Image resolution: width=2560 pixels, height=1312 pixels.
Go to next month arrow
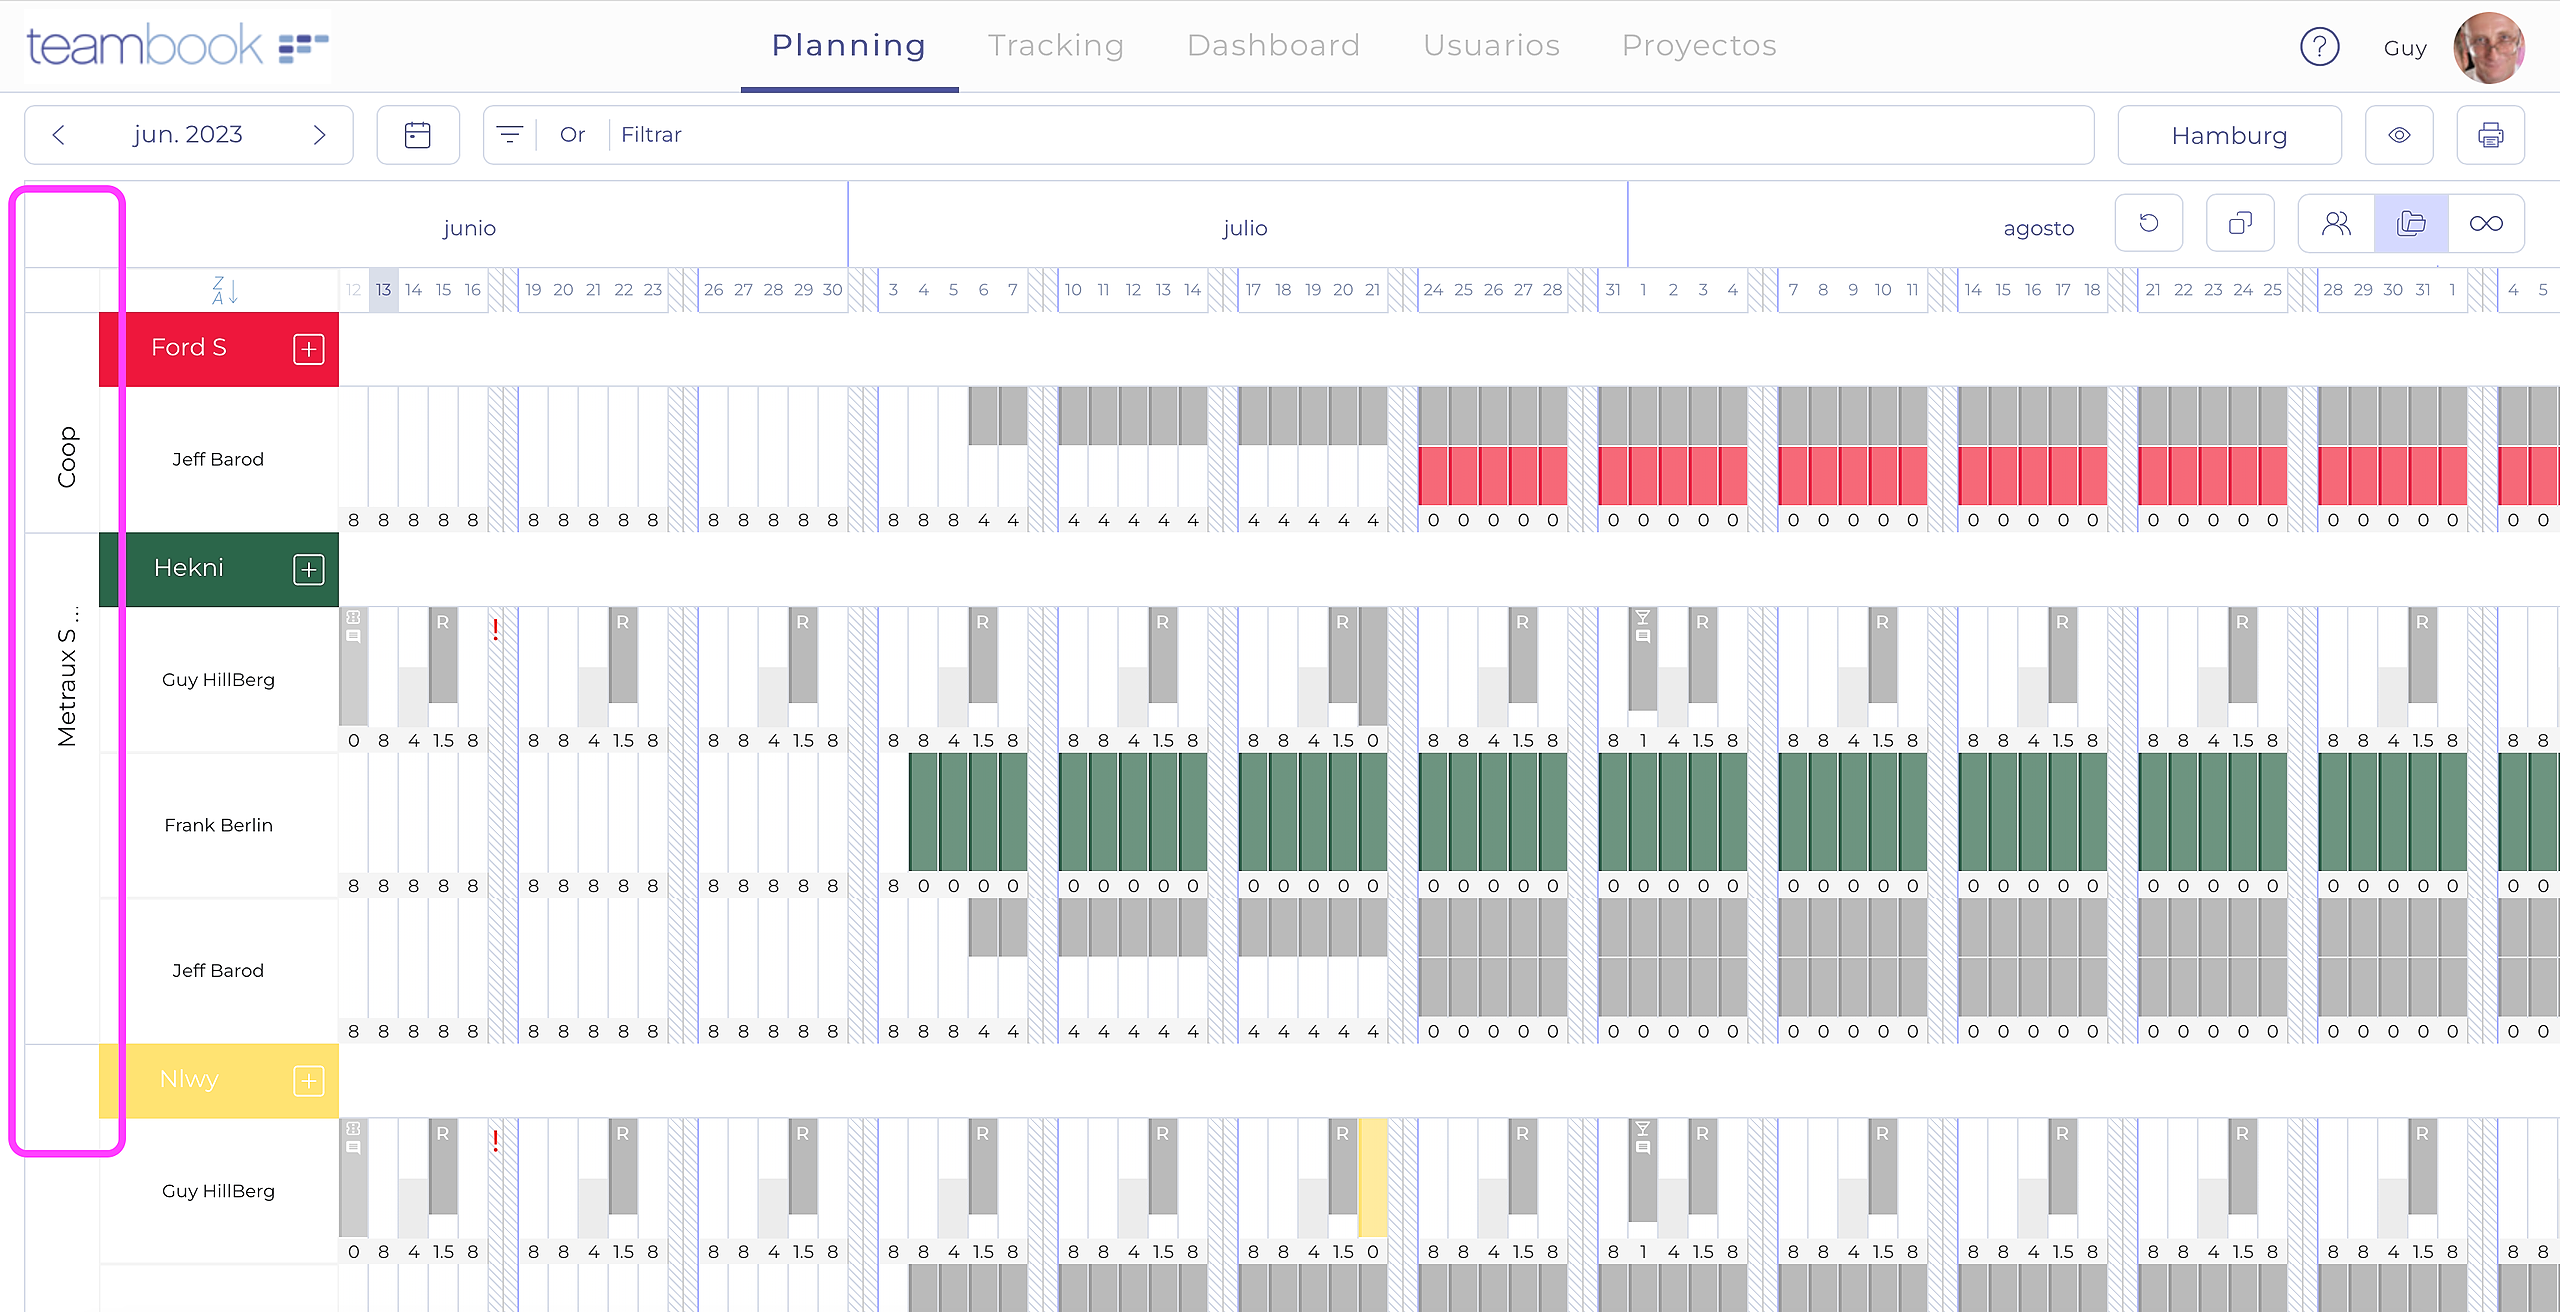point(319,135)
